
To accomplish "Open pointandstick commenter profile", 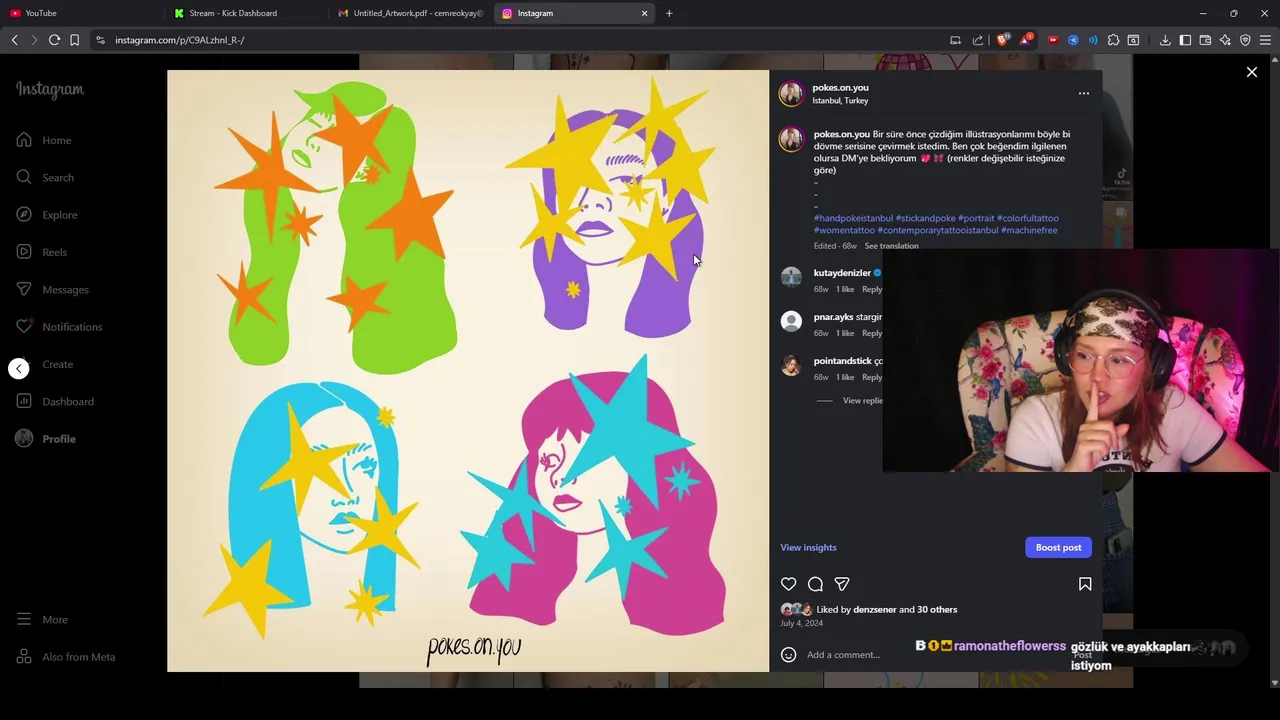I will (x=842, y=361).
